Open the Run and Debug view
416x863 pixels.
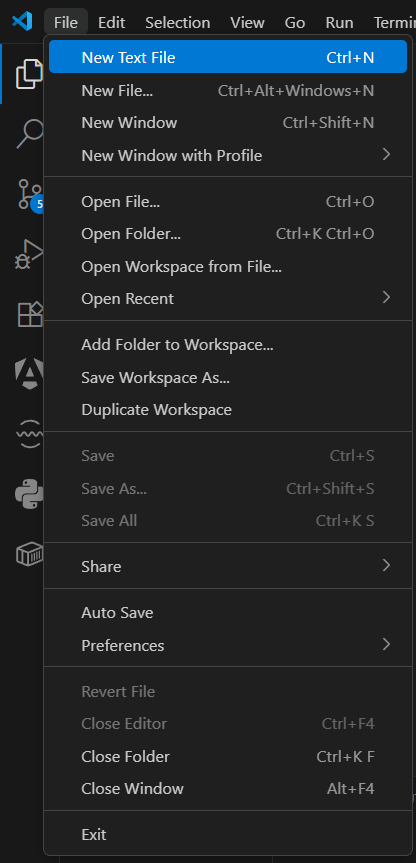[x=29, y=254]
